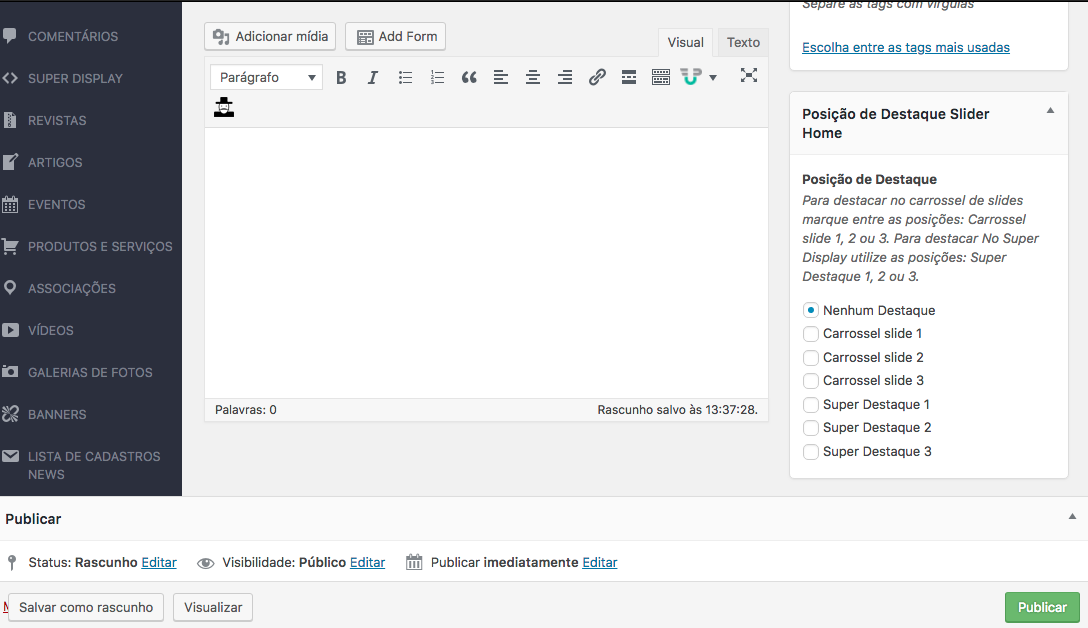
Task: Click the green U shortcode icon
Action: (691, 77)
